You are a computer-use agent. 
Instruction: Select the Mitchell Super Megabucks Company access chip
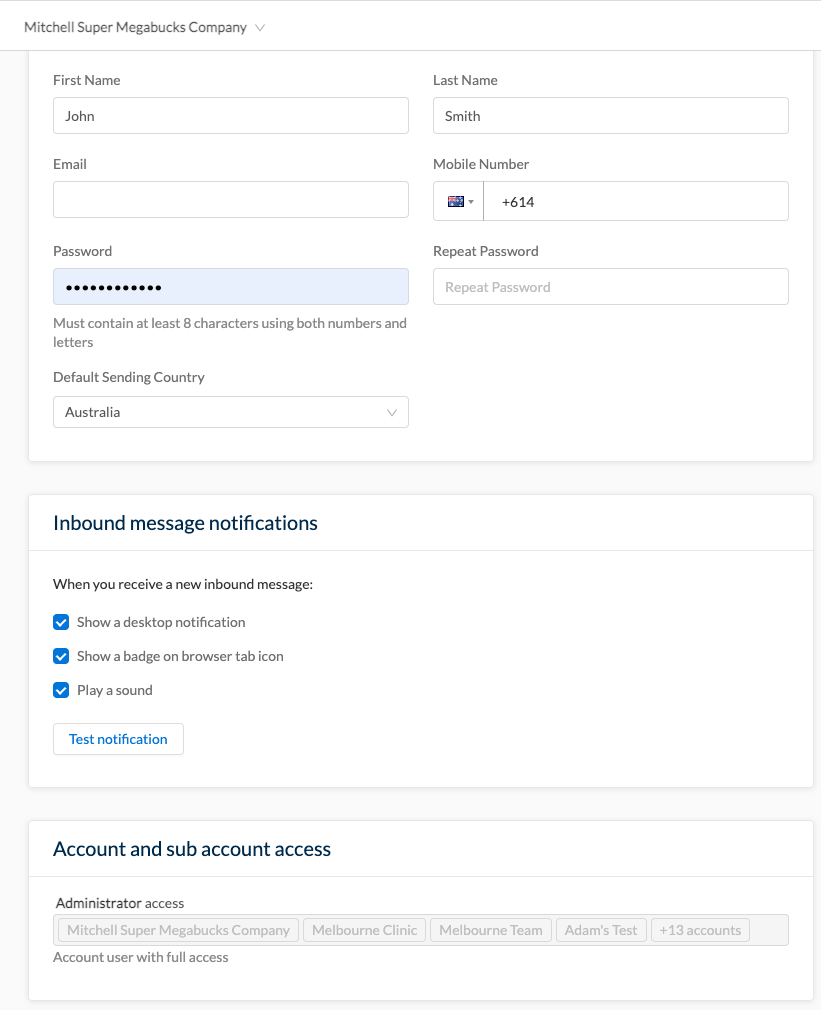(178, 929)
